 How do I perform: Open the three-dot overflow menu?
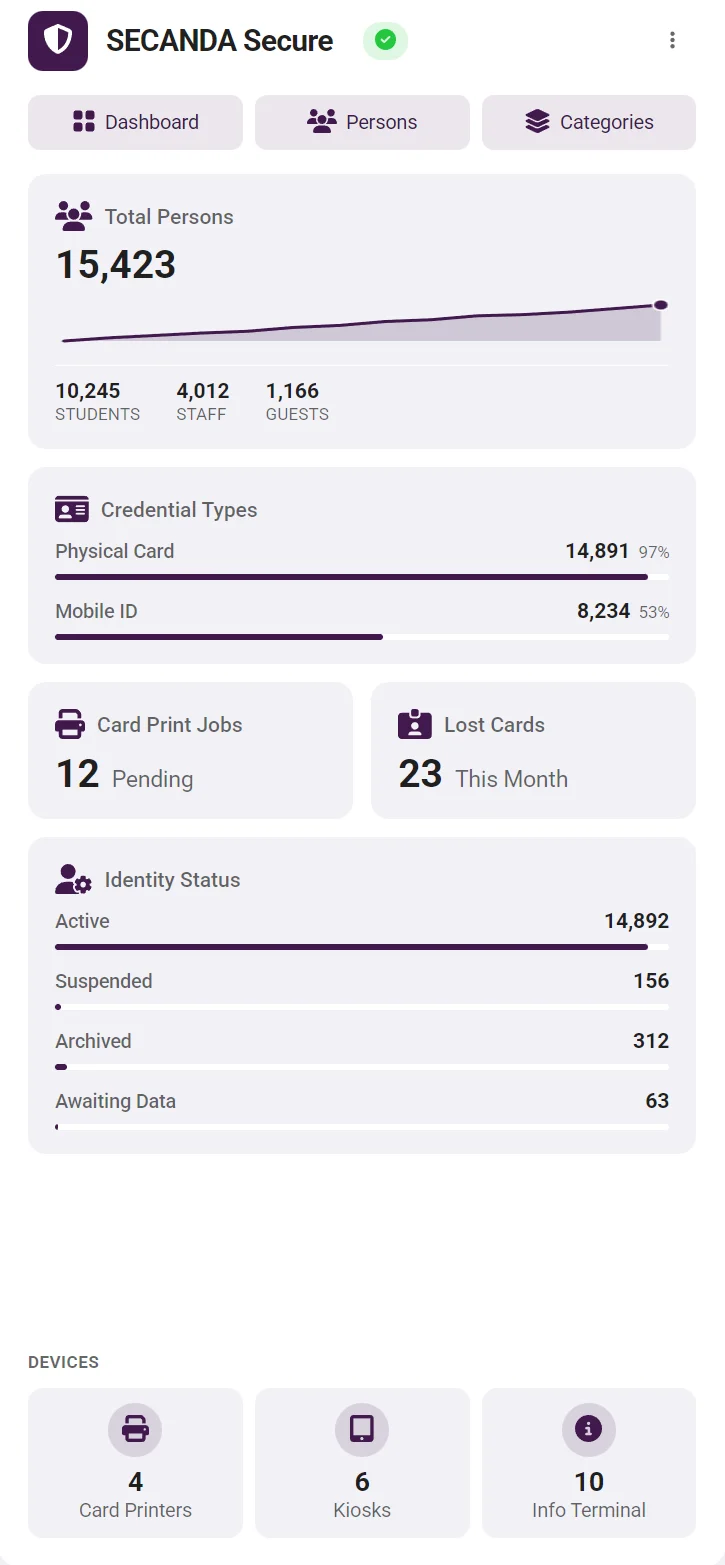tap(672, 40)
